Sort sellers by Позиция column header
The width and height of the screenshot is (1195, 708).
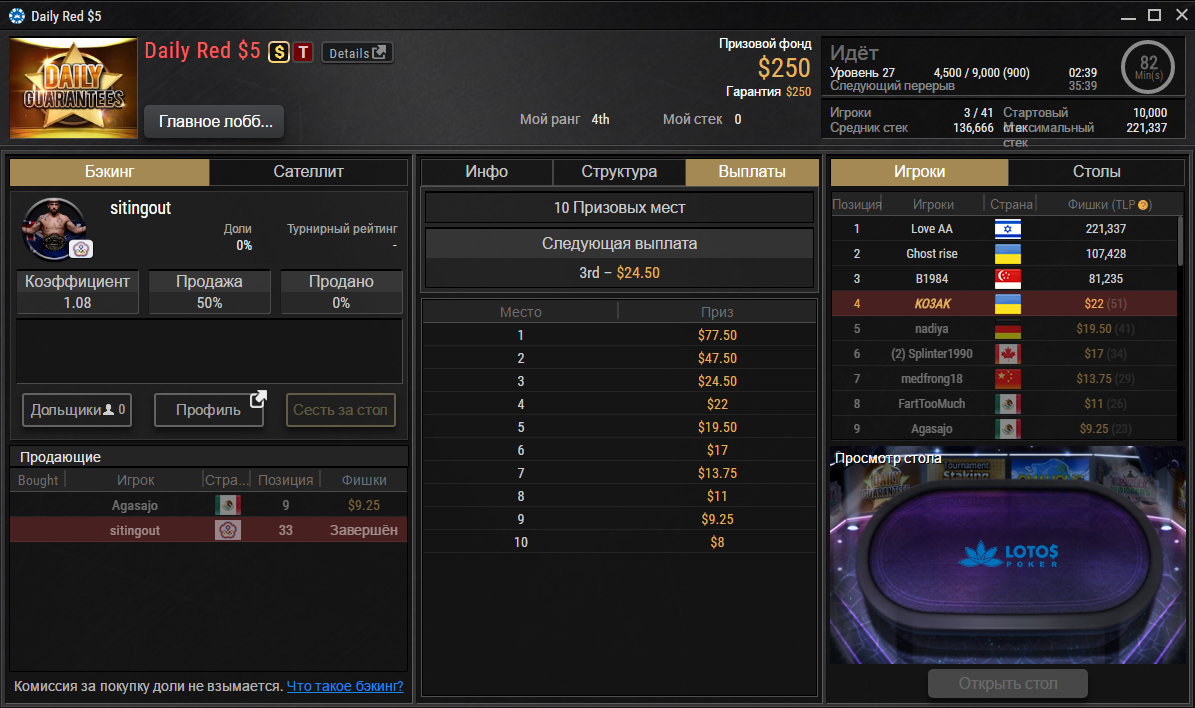tap(285, 480)
